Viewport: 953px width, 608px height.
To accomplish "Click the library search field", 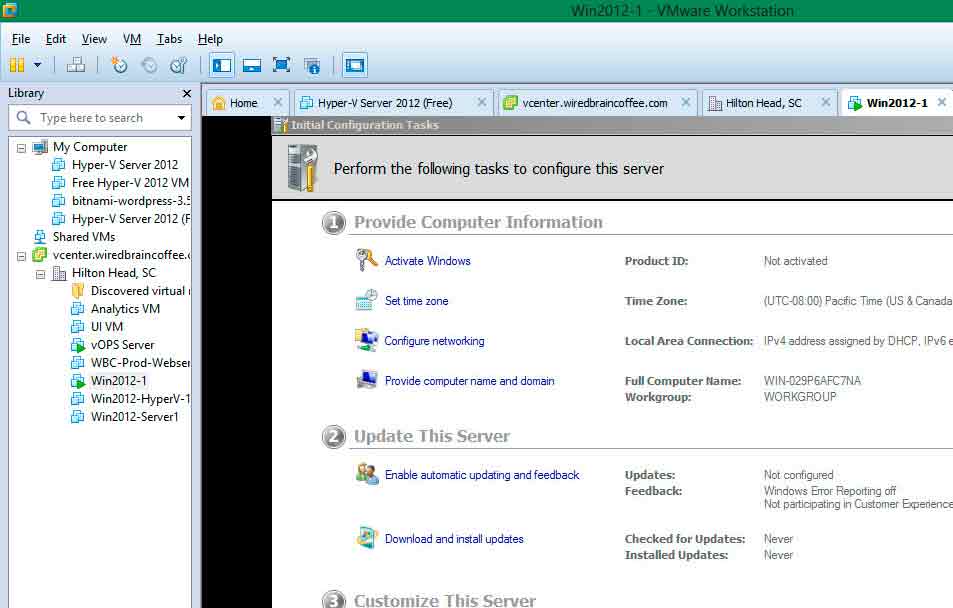I will click(100, 117).
